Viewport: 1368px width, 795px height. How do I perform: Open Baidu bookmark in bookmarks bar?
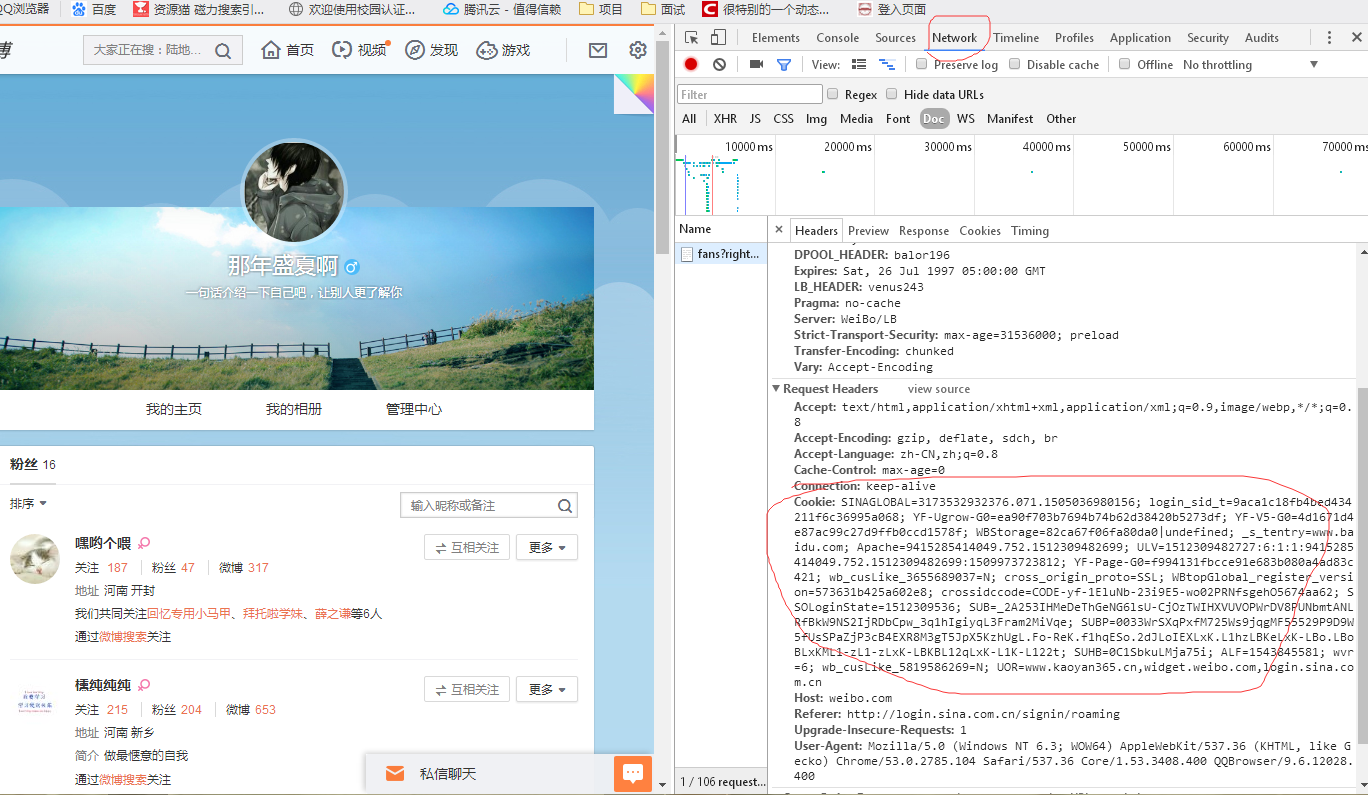tap(94, 9)
